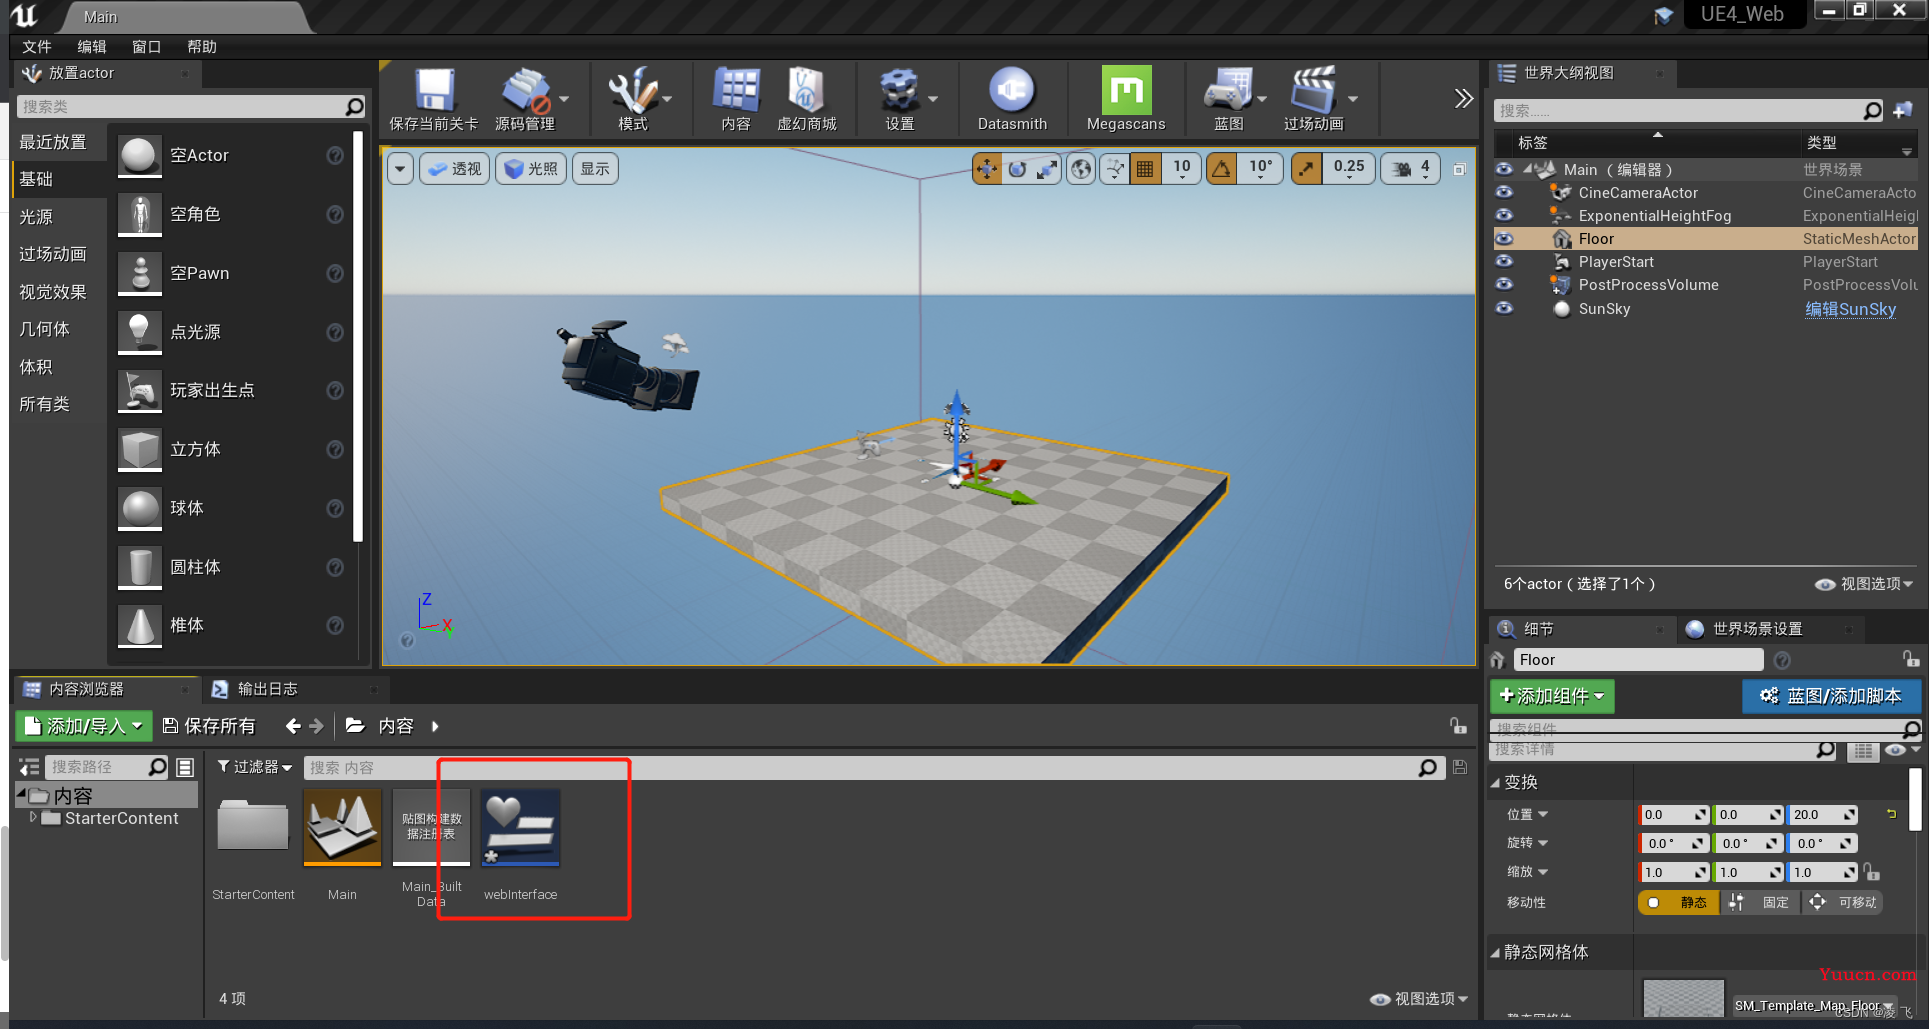This screenshot has height=1029, width=1929.
Task: Open the Help (帮助) menu
Action: point(202,47)
